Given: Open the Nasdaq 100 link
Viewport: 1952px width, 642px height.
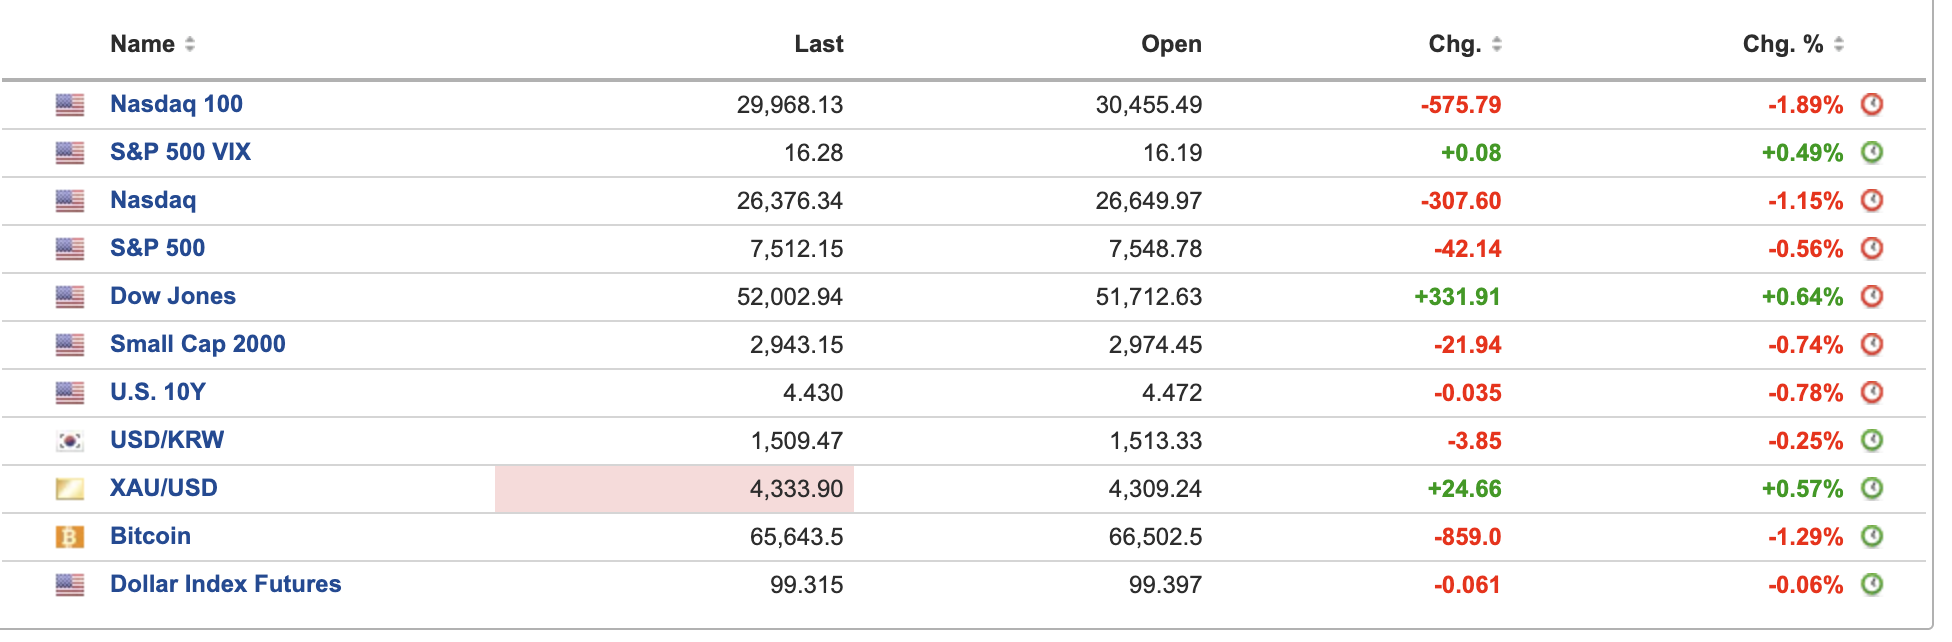Looking at the screenshot, I should [176, 104].
